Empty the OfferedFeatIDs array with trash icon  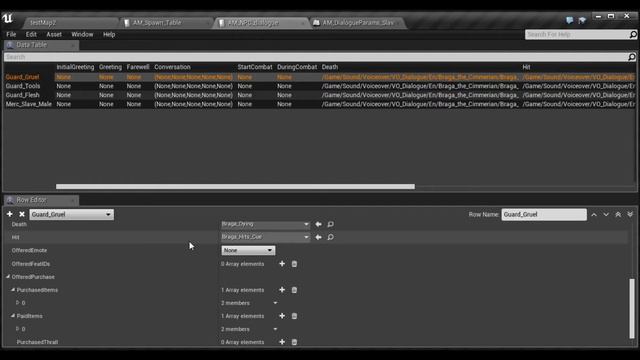pyautogui.click(x=294, y=264)
